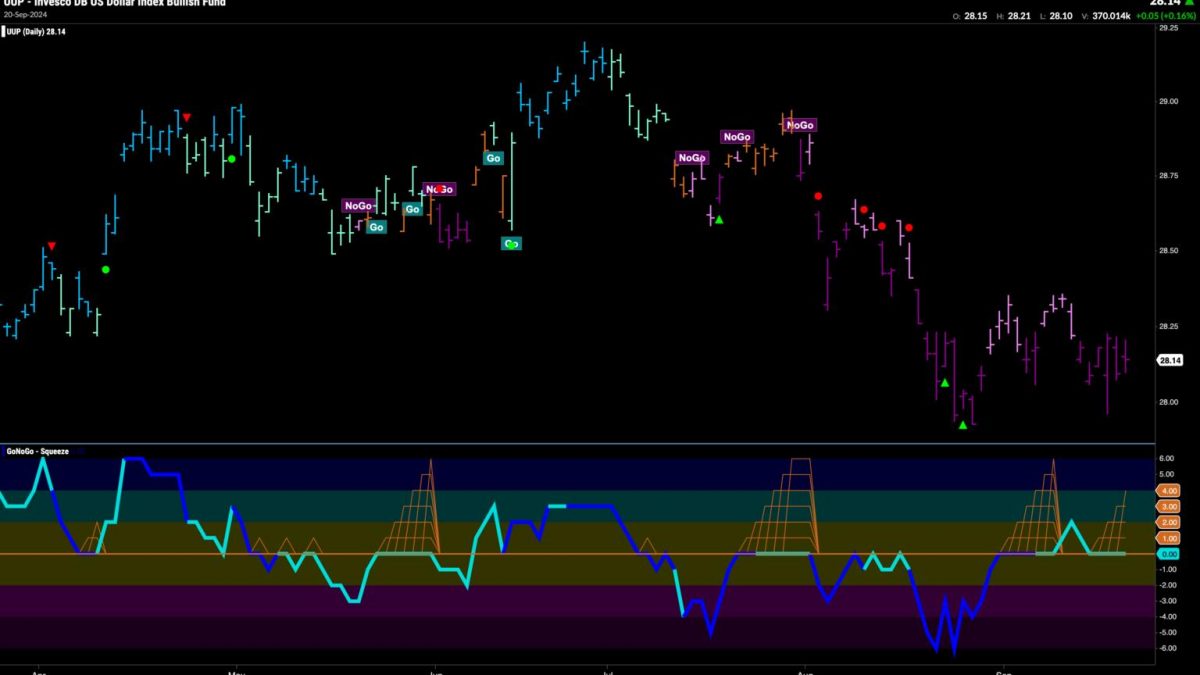
Task: Click the red down-triangle above the first blue bars
Action: 52,246
